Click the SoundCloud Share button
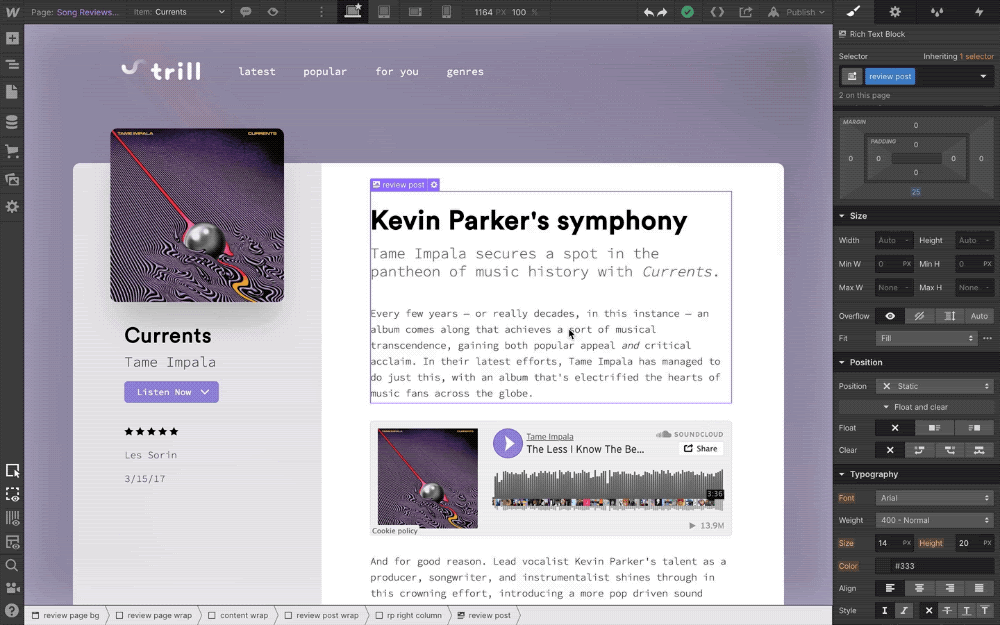This screenshot has width=1000, height=625. pyautogui.click(x=701, y=448)
